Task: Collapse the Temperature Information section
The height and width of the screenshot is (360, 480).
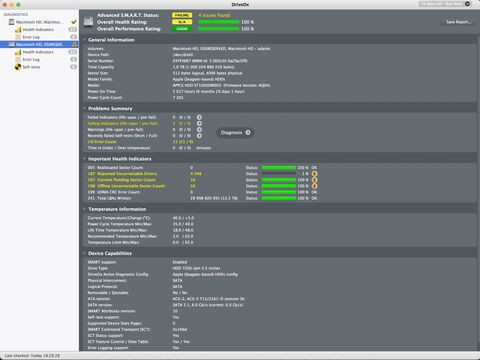Action: click(x=84, y=209)
